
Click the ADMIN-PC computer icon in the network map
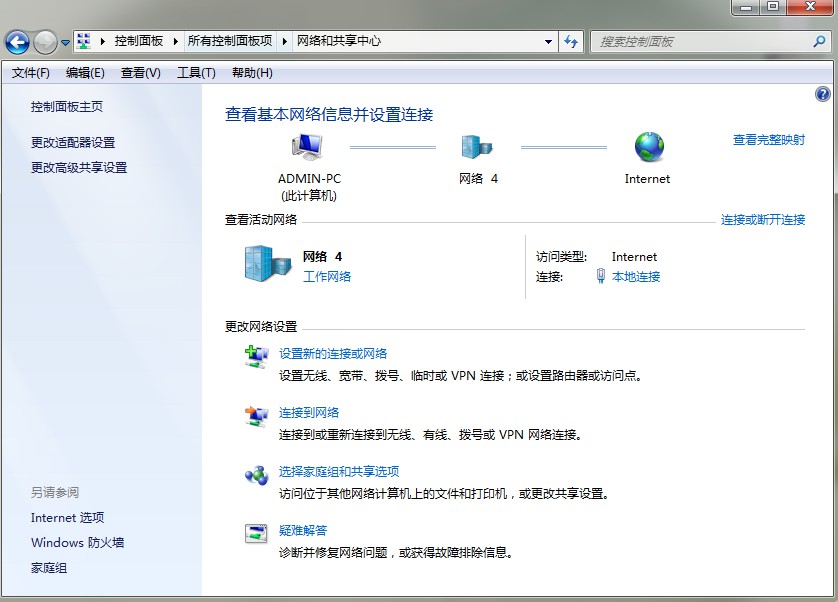(x=308, y=146)
